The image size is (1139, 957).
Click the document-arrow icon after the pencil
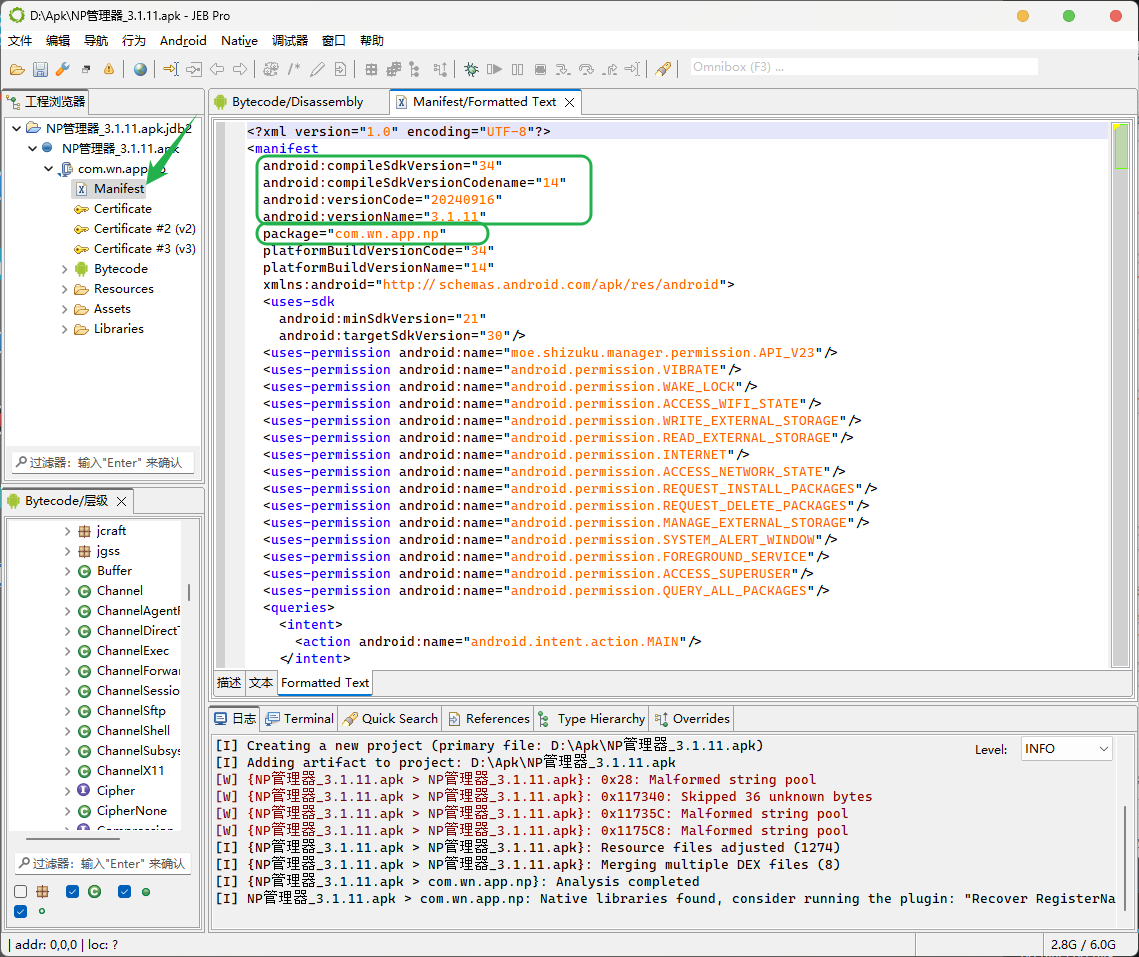point(340,69)
